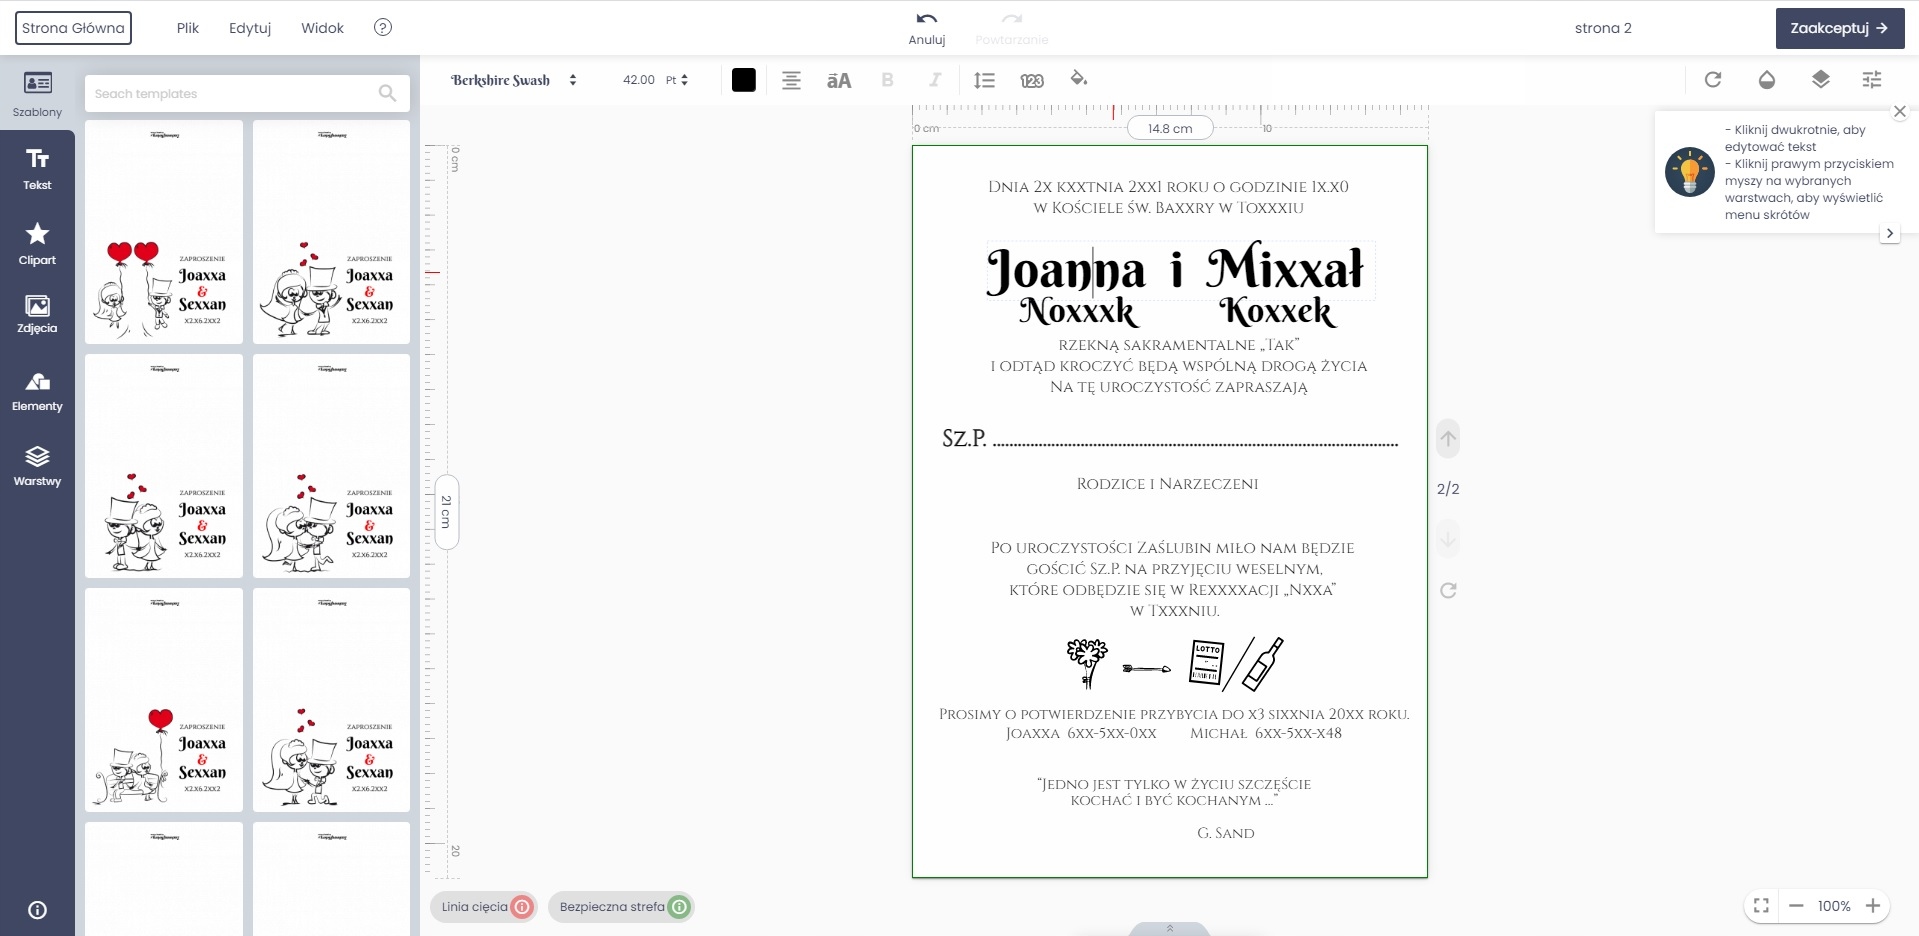Open the Edytuj menu
This screenshot has height=936, width=1919.
click(x=250, y=28)
